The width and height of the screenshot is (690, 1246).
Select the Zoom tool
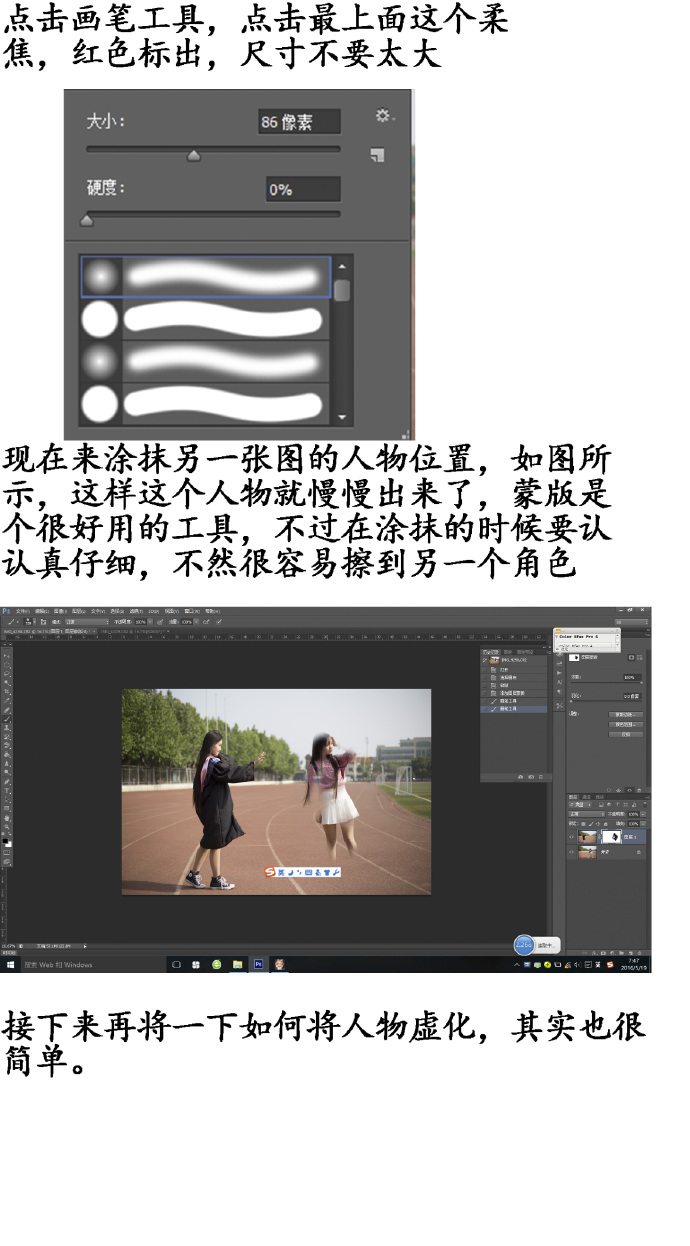(7, 826)
